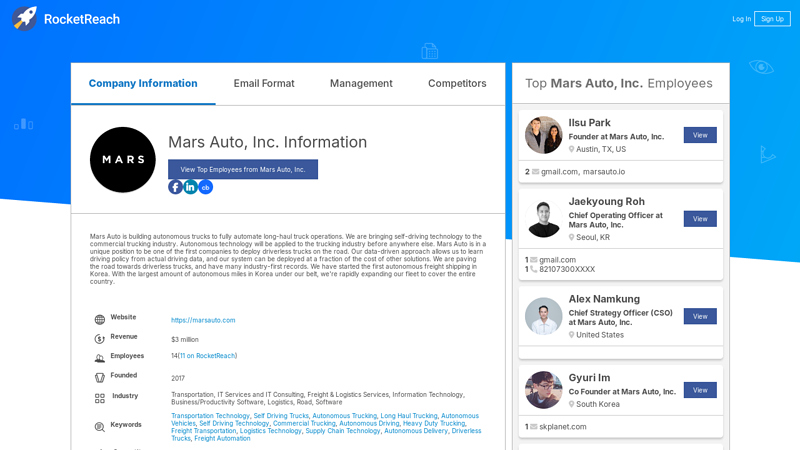Open Gyuri Im's profile photo
Viewport: 800px width, 450px height.
pyautogui.click(x=543, y=390)
